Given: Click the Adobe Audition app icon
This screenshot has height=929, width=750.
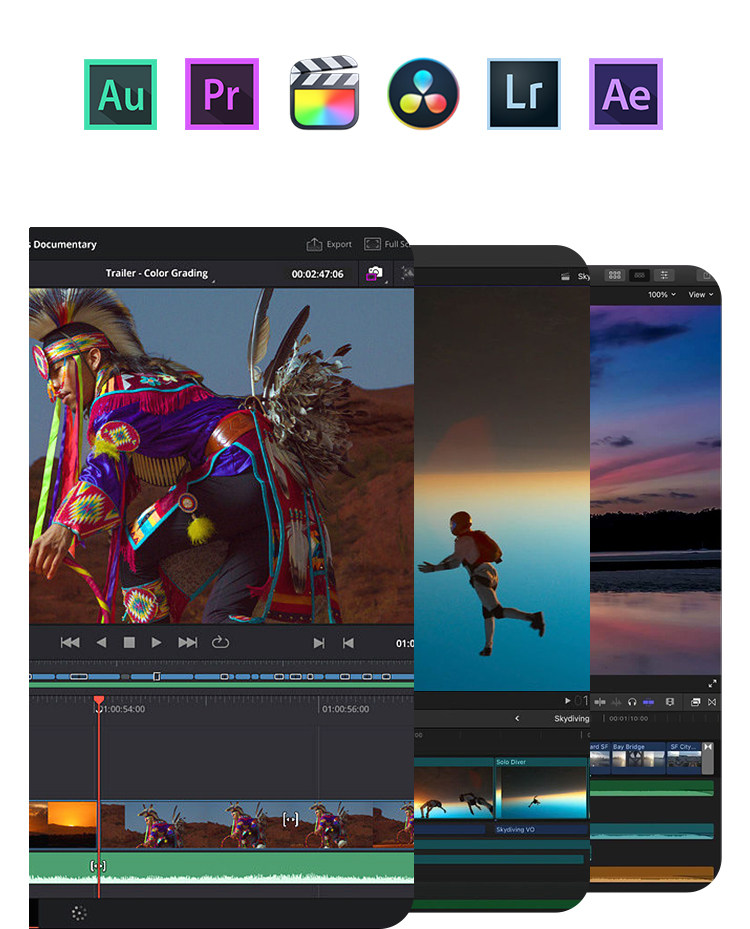Looking at the screenshot, I should point(120,94).
